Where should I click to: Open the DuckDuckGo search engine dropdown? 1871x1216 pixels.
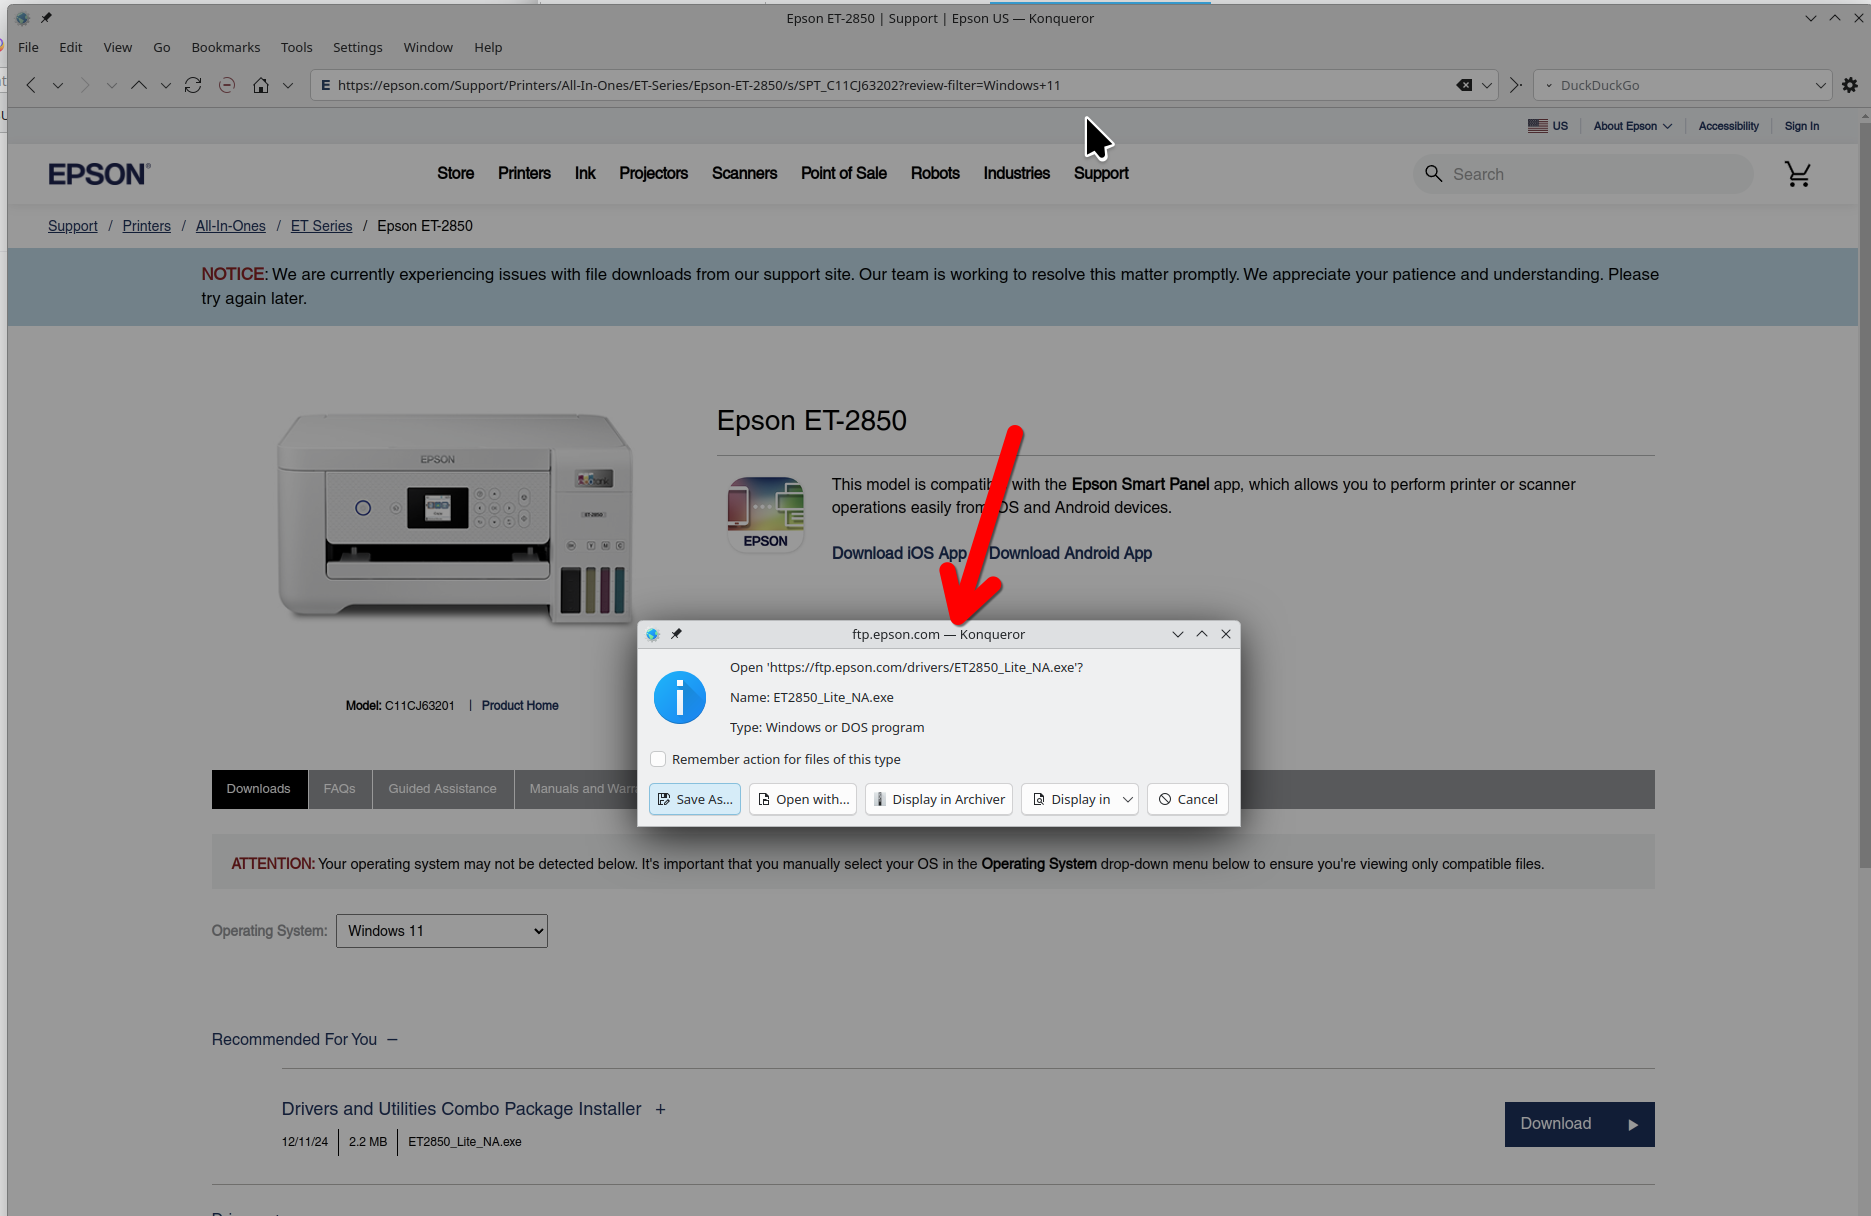[x=1821, y=85]
